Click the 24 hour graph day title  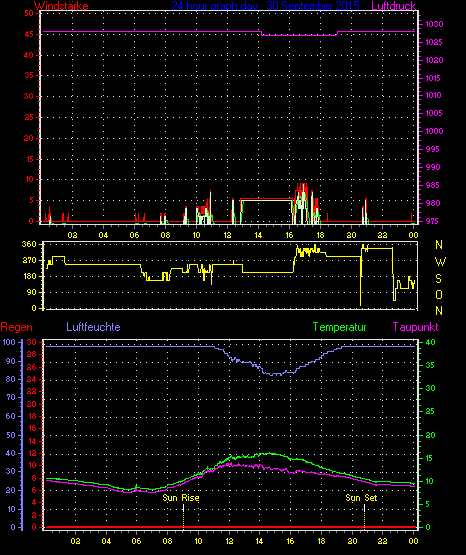click(265, 6)
